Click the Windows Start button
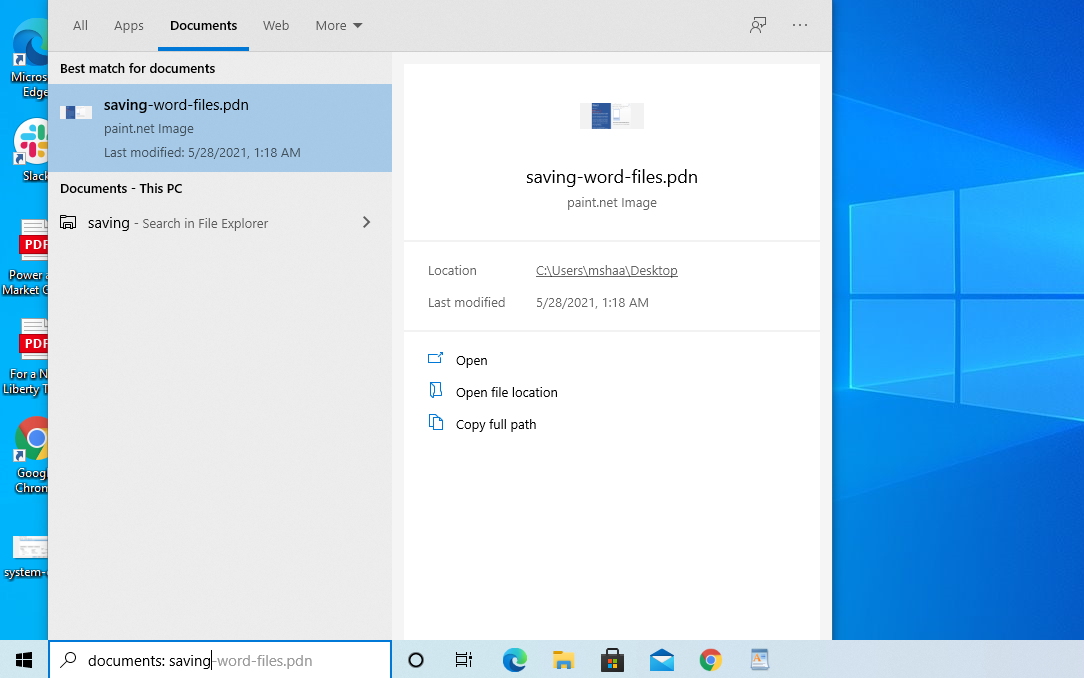 [24, 660]
